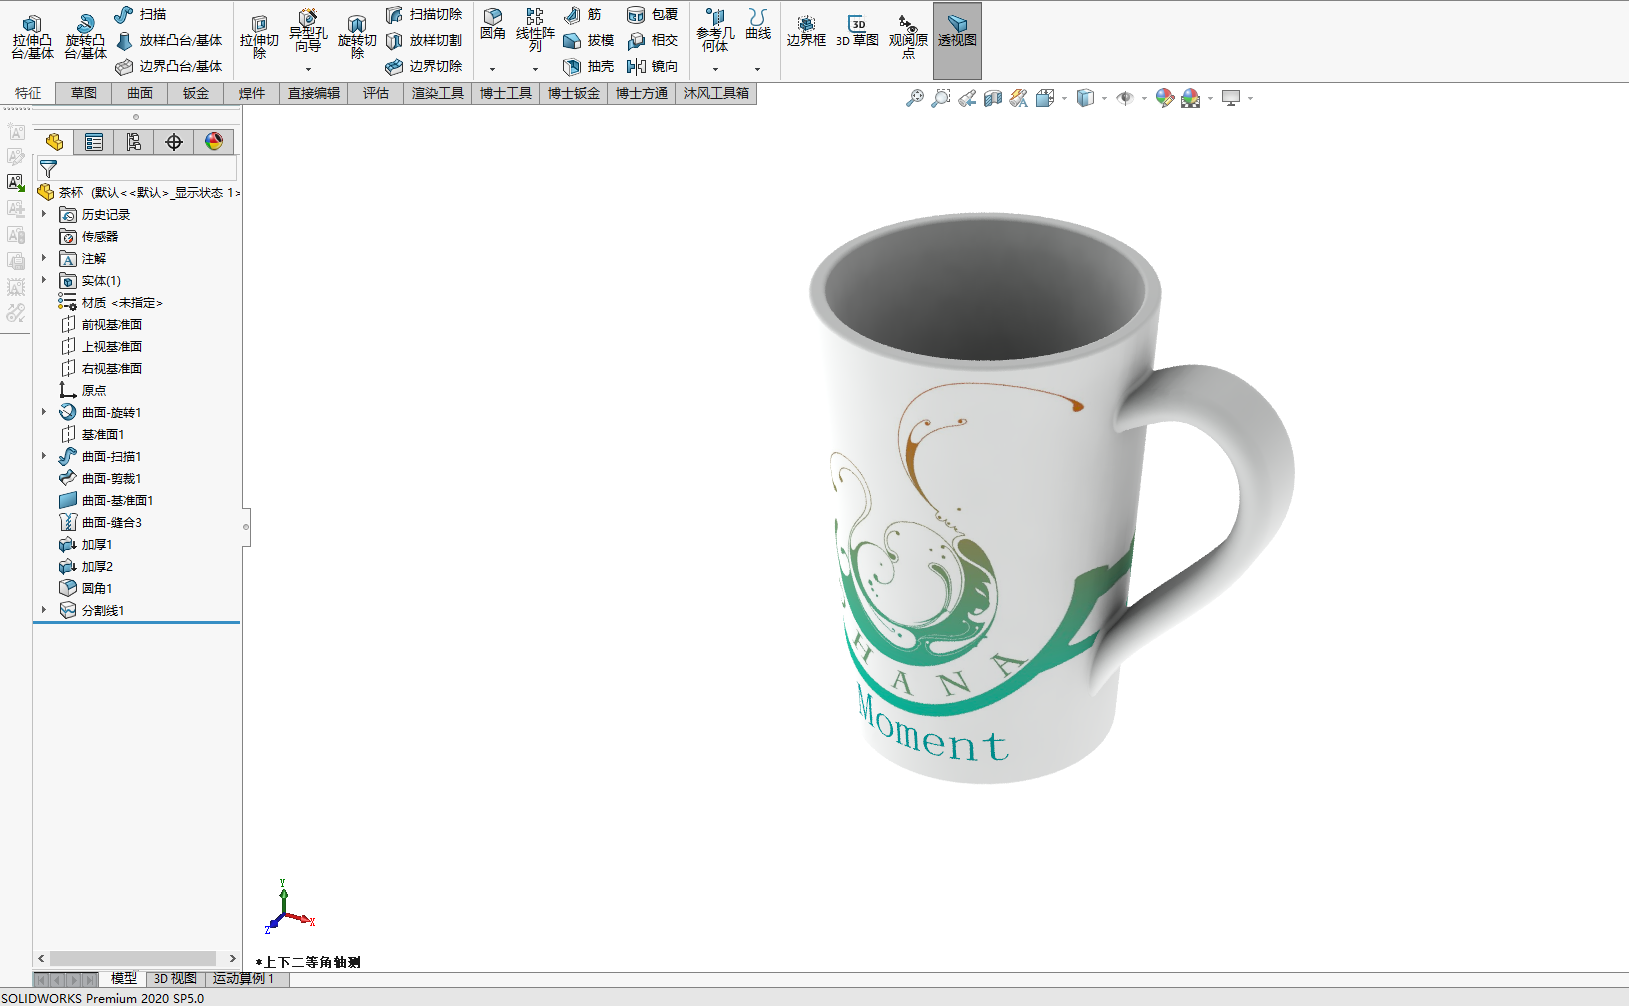Click the Lofted Cut tool (放样切割)

[424, 40]
